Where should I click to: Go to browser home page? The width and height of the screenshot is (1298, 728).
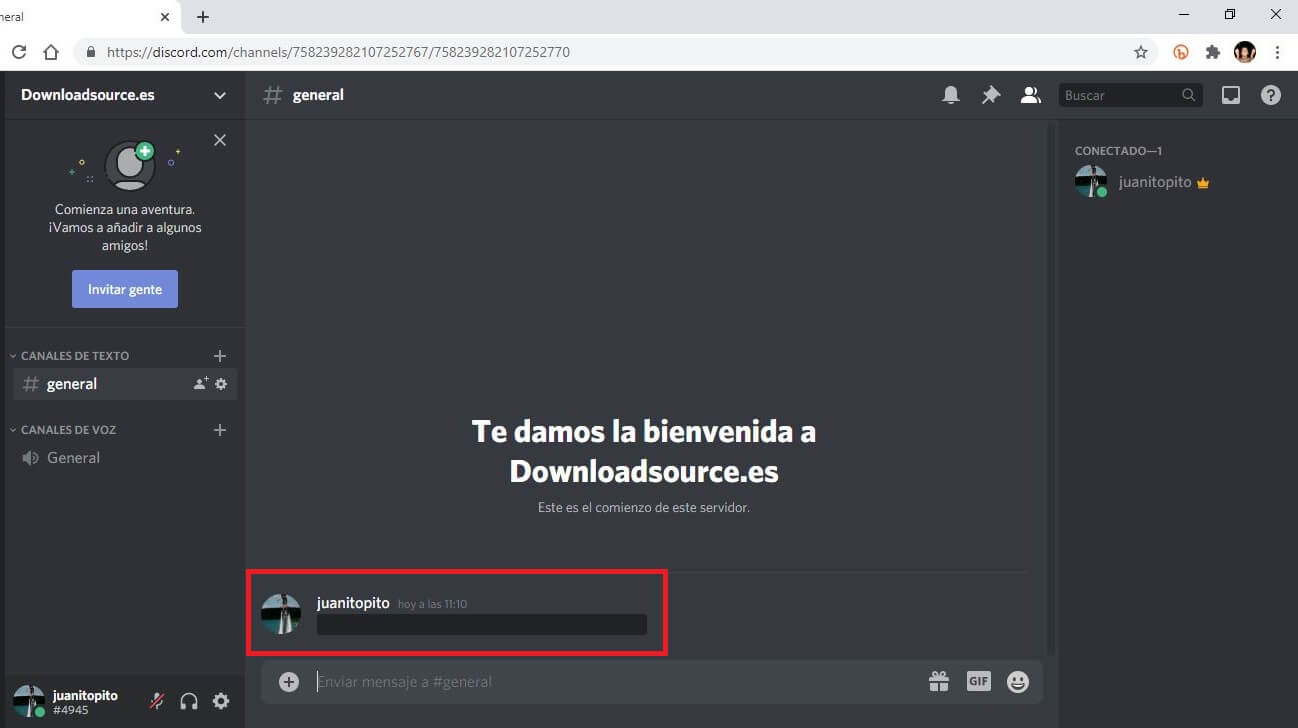(51, 52)
